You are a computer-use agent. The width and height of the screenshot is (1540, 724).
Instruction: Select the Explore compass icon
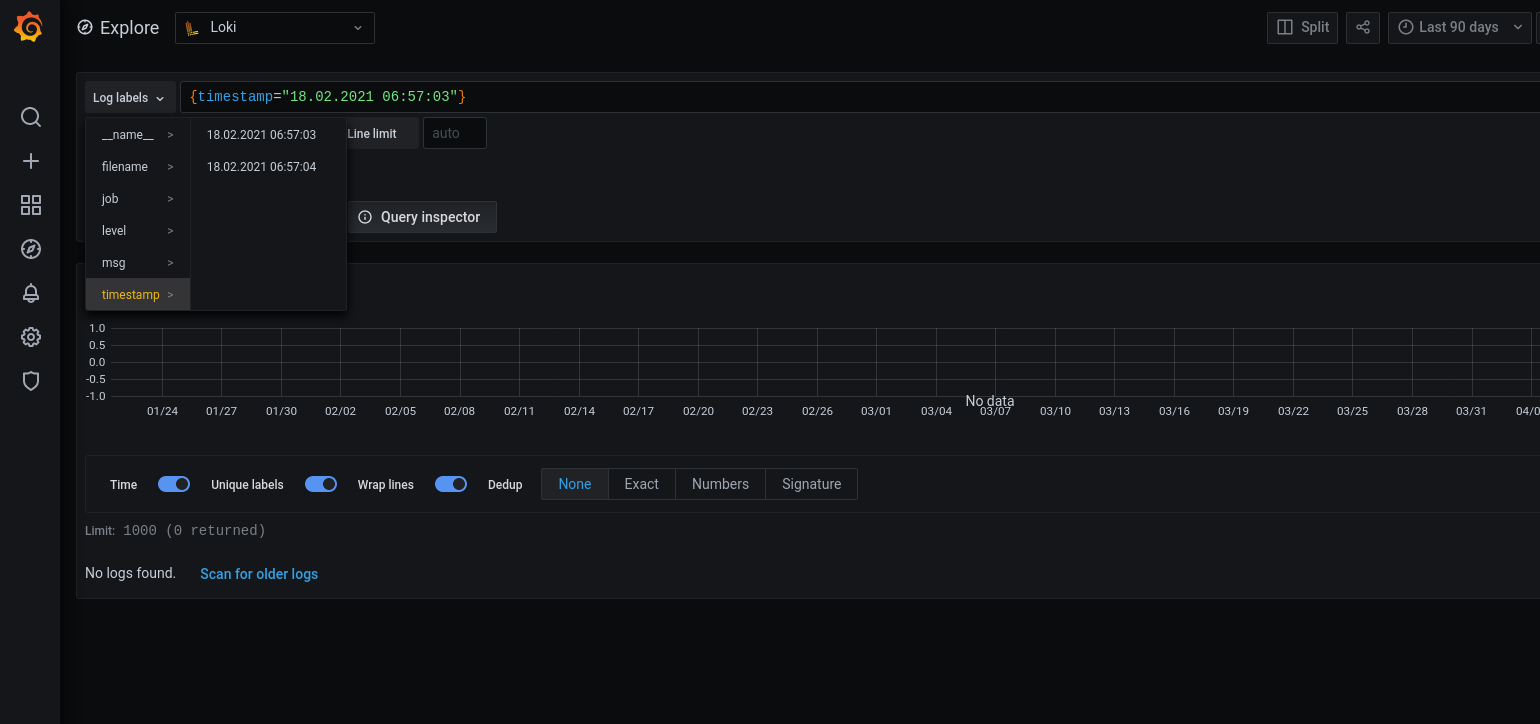(30, 249)
